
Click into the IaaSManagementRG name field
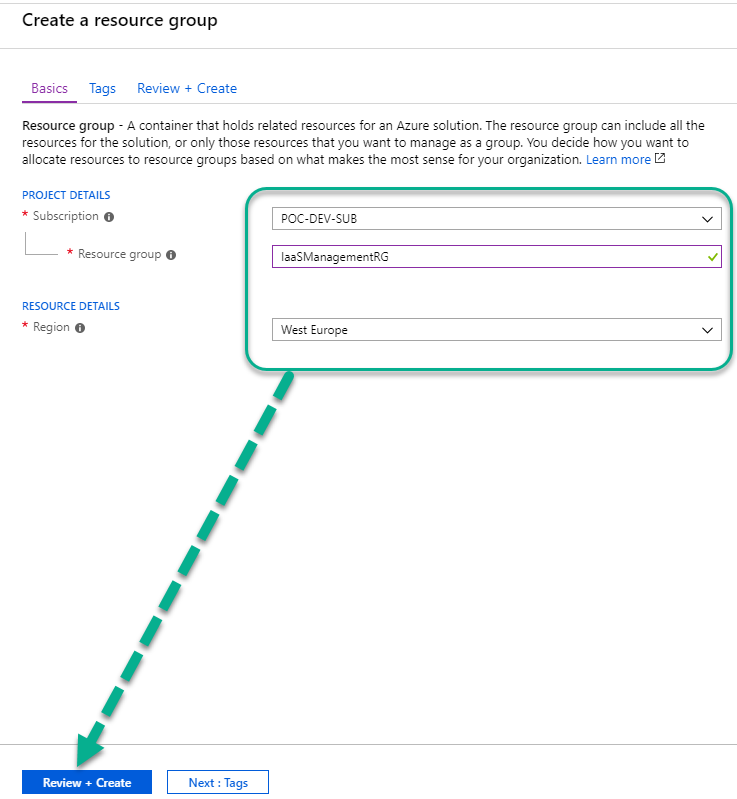point(497,256)
